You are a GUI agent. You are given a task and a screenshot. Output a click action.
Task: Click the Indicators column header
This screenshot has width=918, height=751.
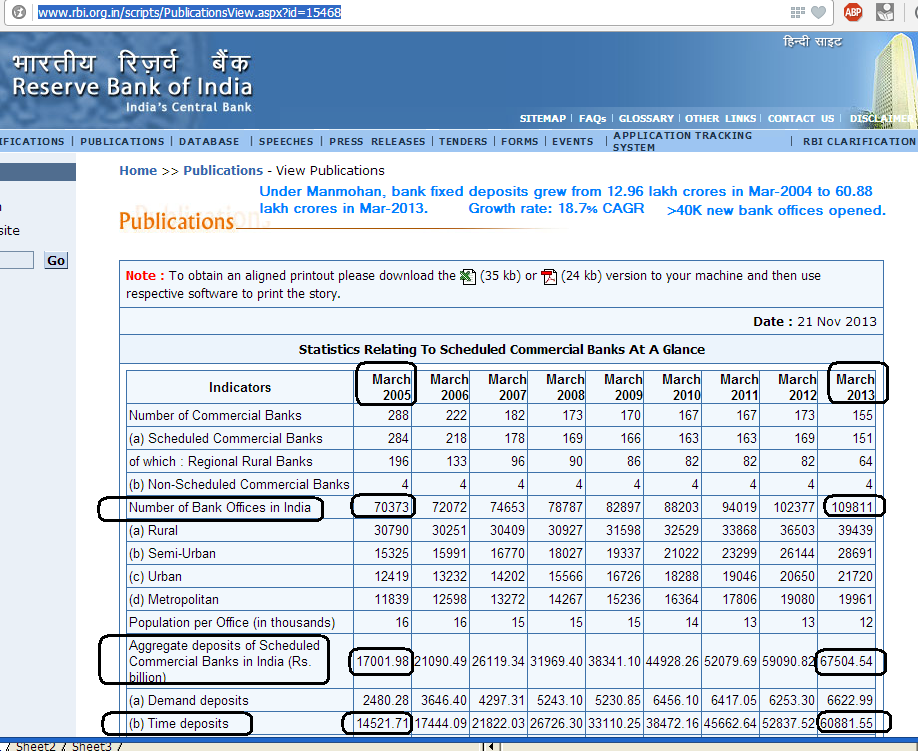pyautogui.click(x=240, y=387)
